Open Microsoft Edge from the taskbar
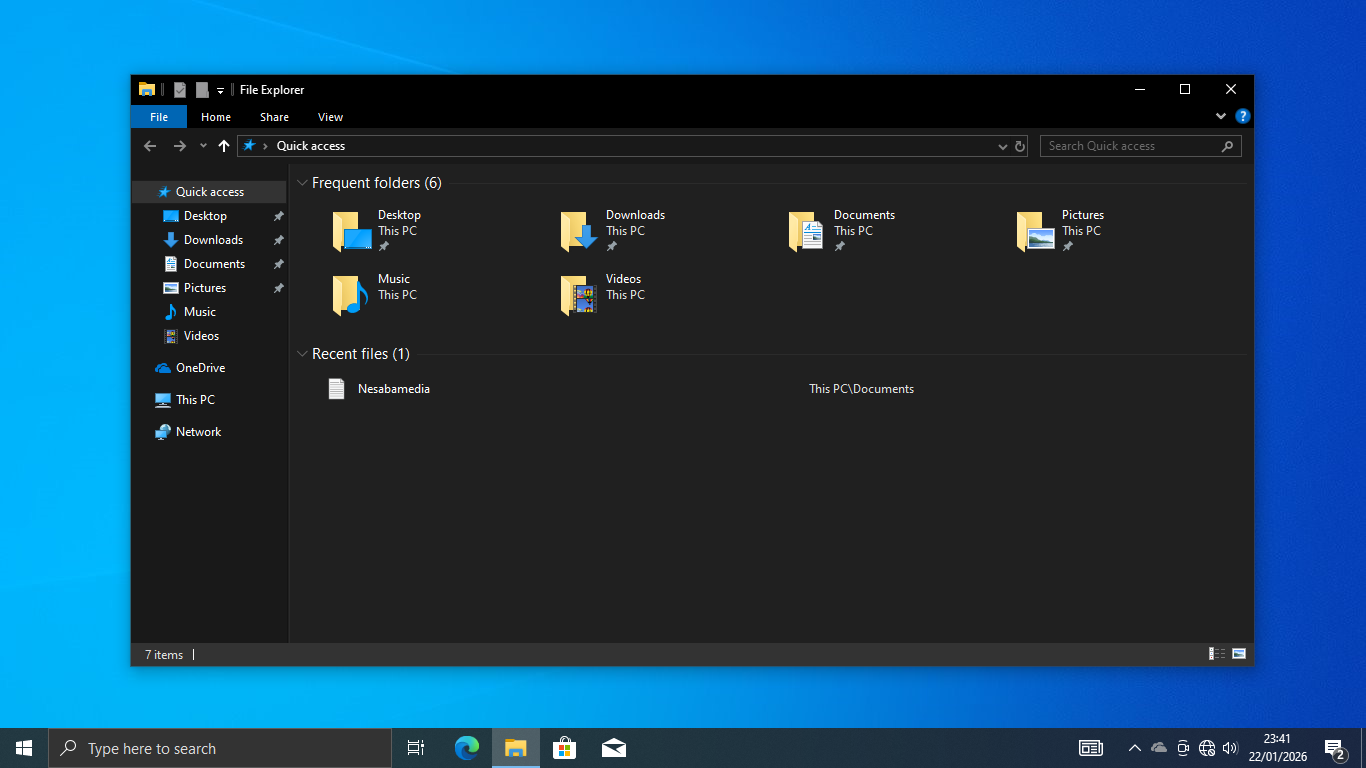Viewport: 1366px width, 768px height. tap(467, 748)
